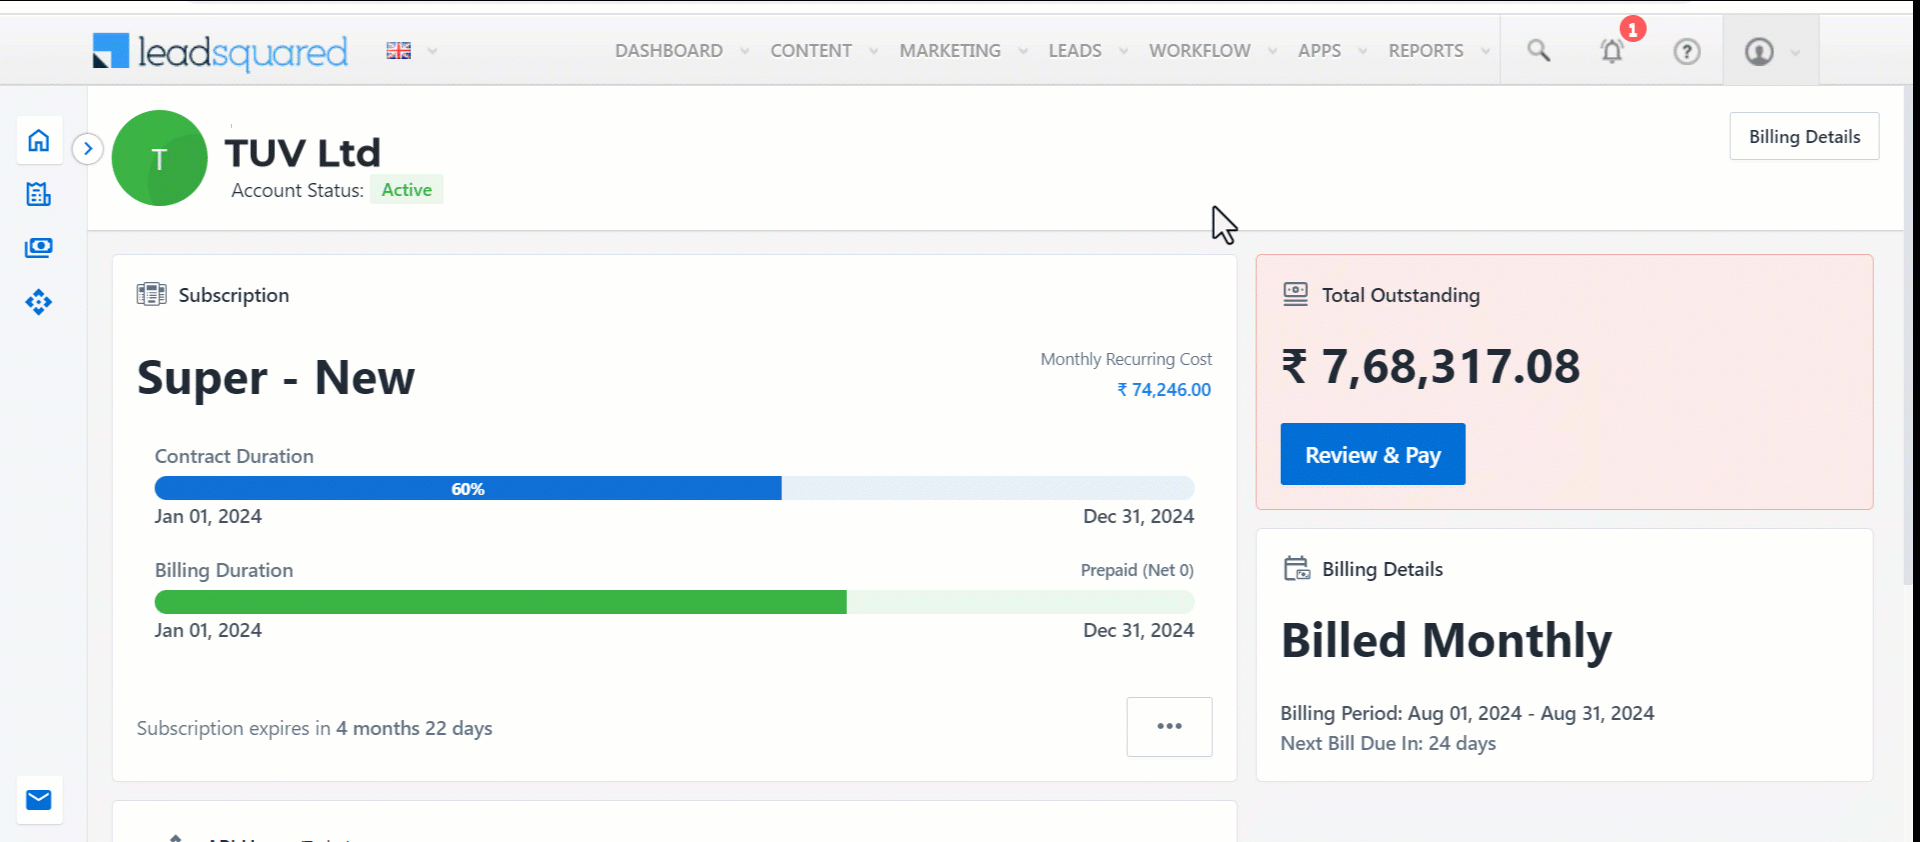Expand the Workflow dropdown arrow
This screenshot has height=842, width=1920.
point(1272,51)
